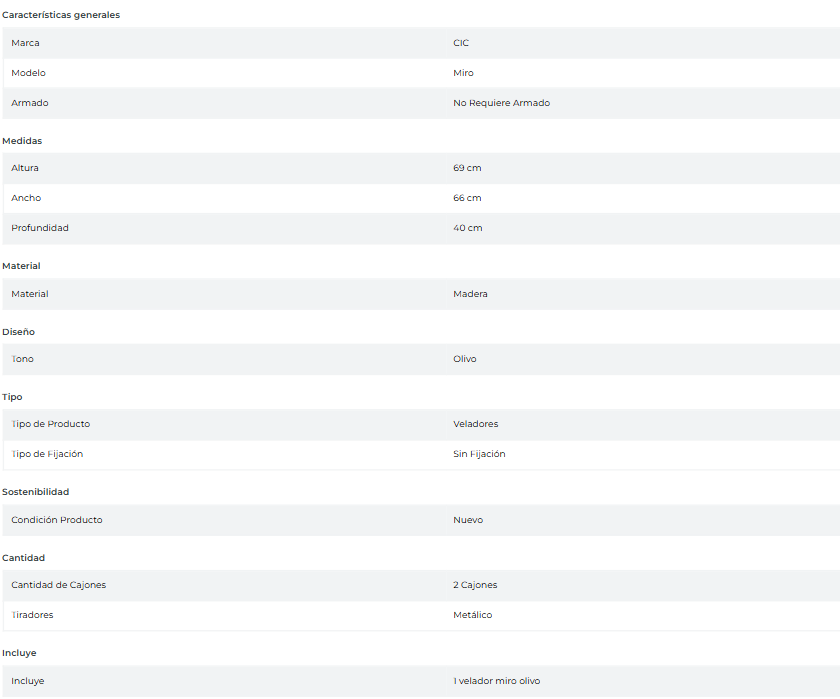
Task: Select the Condición Producto label
Action: tap(57, 520)
